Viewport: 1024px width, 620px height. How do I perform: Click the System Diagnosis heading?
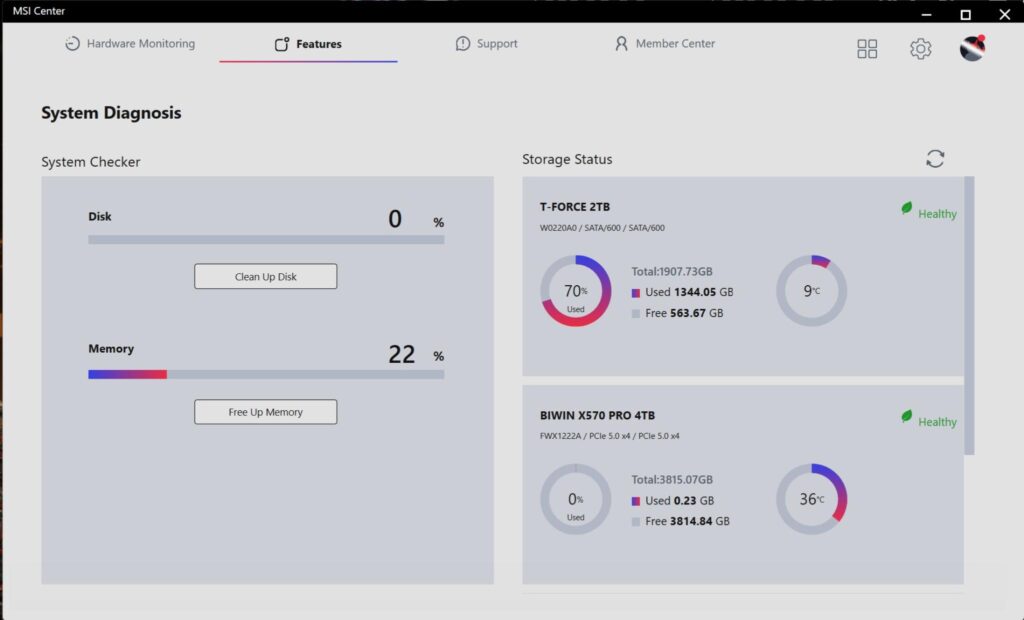[111, 113]
